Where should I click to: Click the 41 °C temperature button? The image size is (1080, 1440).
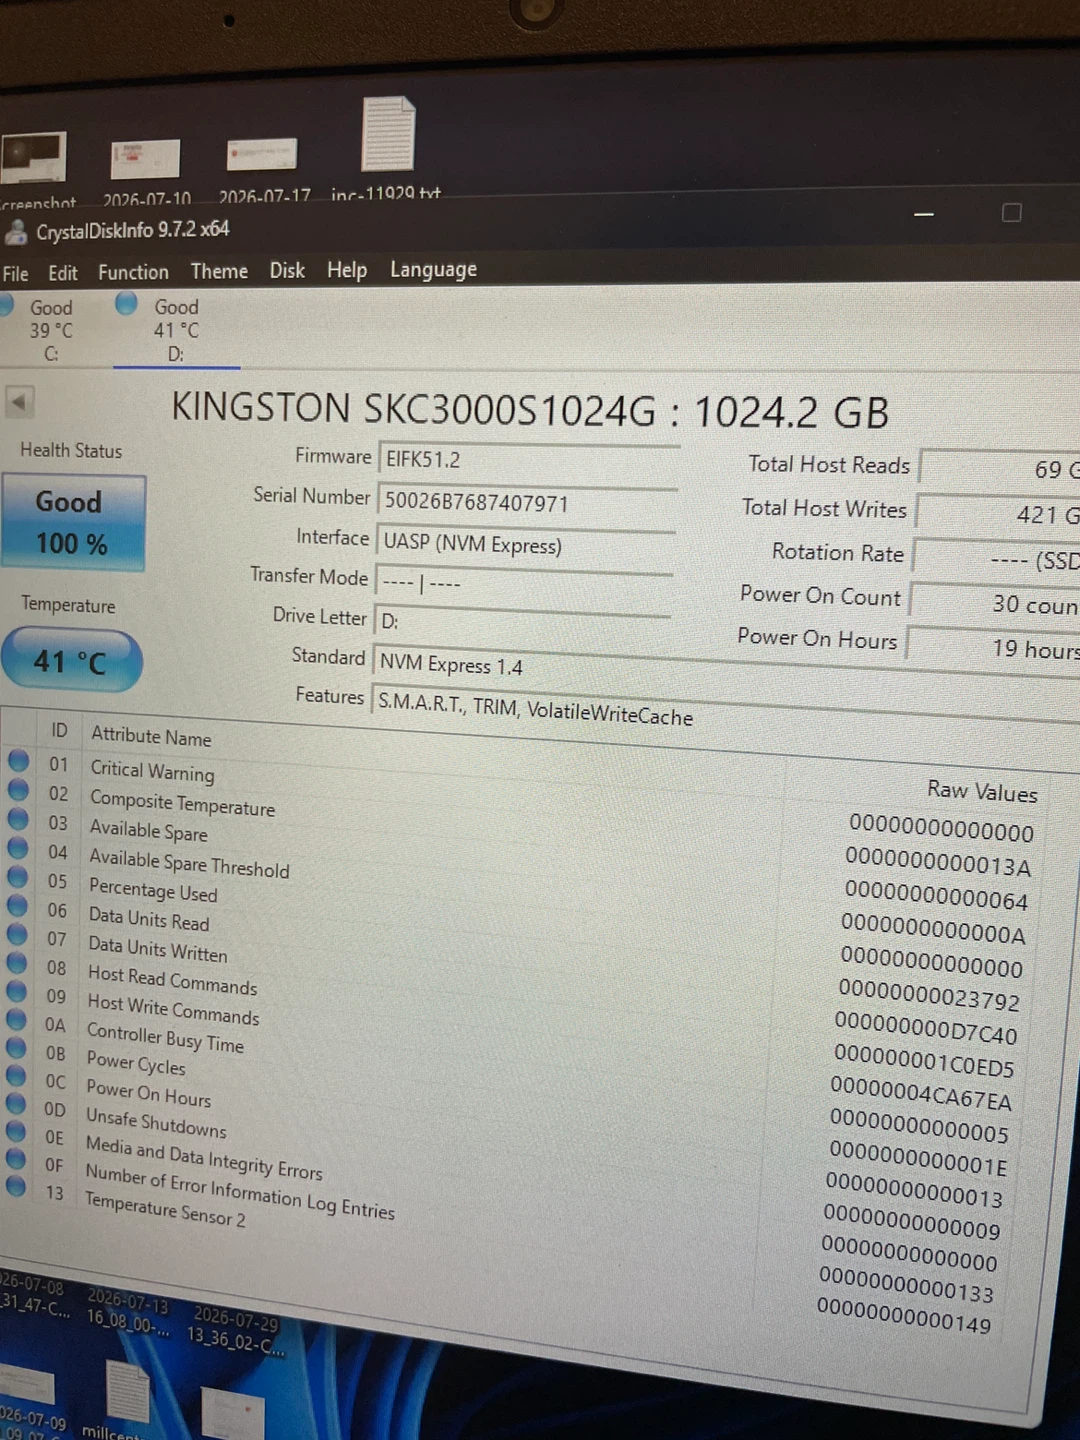(71, 660)
